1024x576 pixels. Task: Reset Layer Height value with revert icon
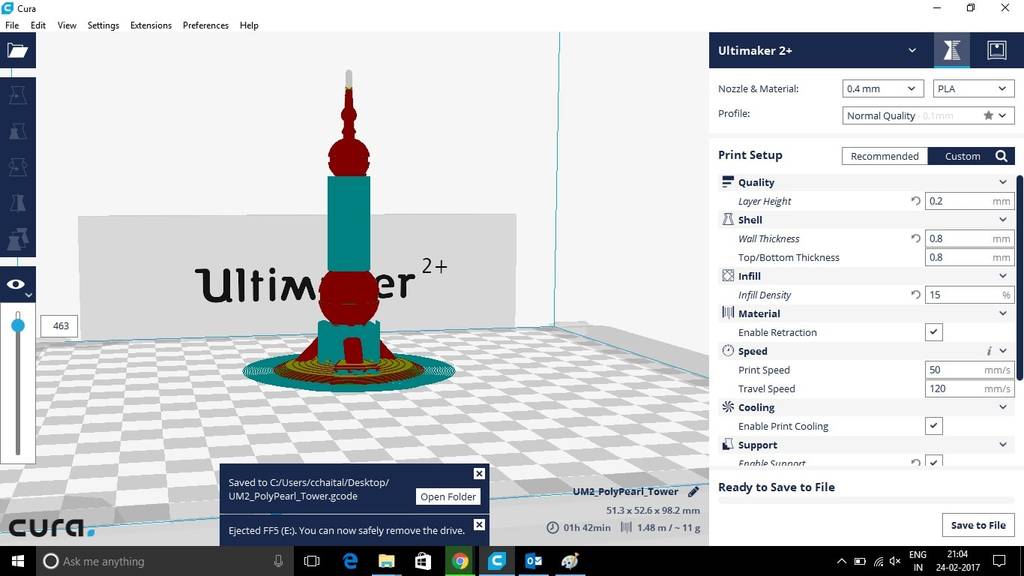[916, 201]
